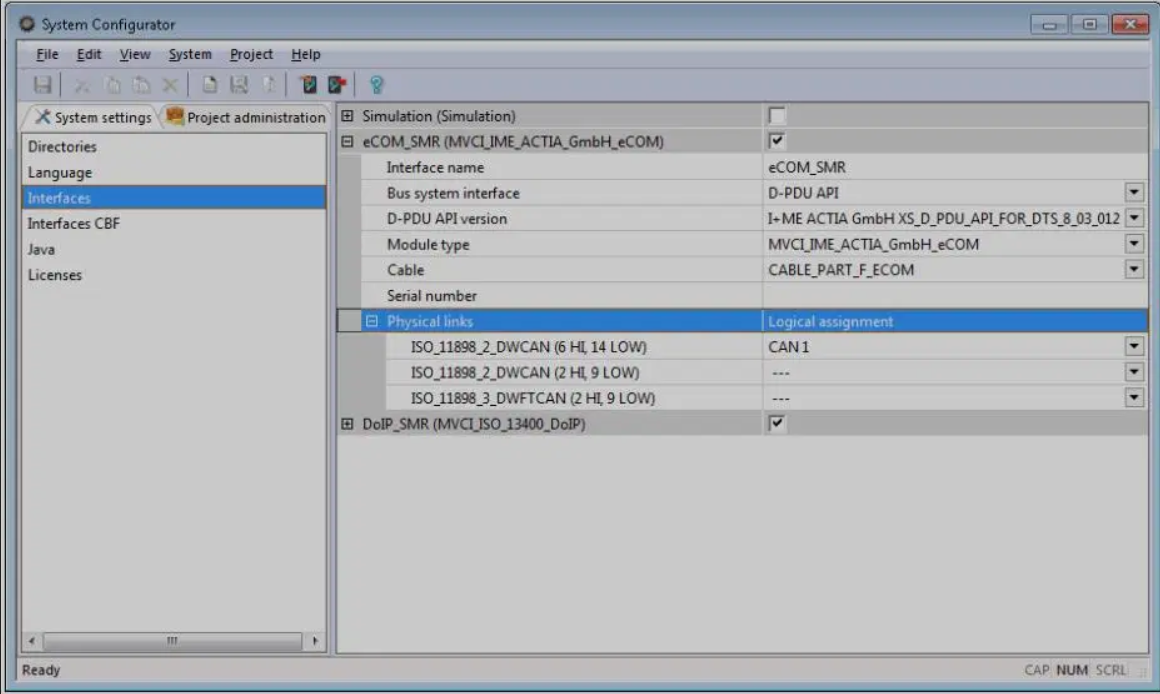The width and height of the screenshot is (1160, 694).
Task: Click the dark checklist toolbar icon
Action: pos(308,85)
